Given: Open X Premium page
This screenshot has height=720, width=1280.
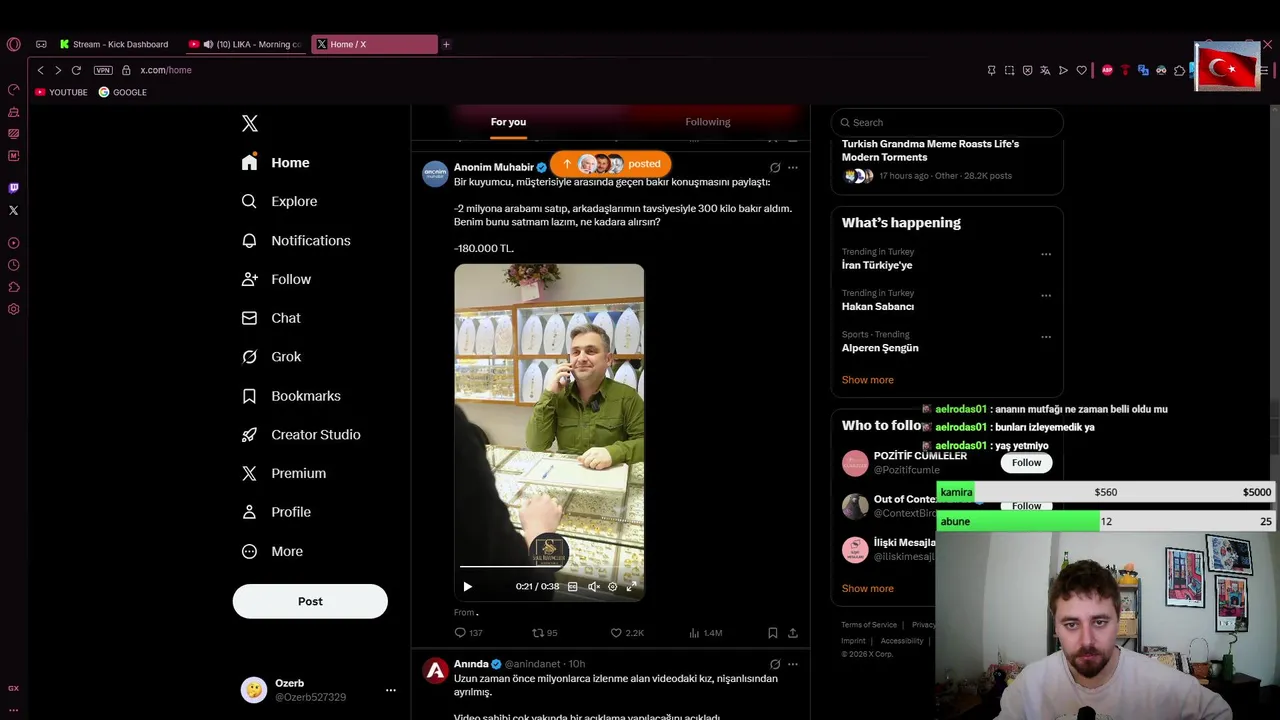Looking at the screenshot, I should coord(284,473).
